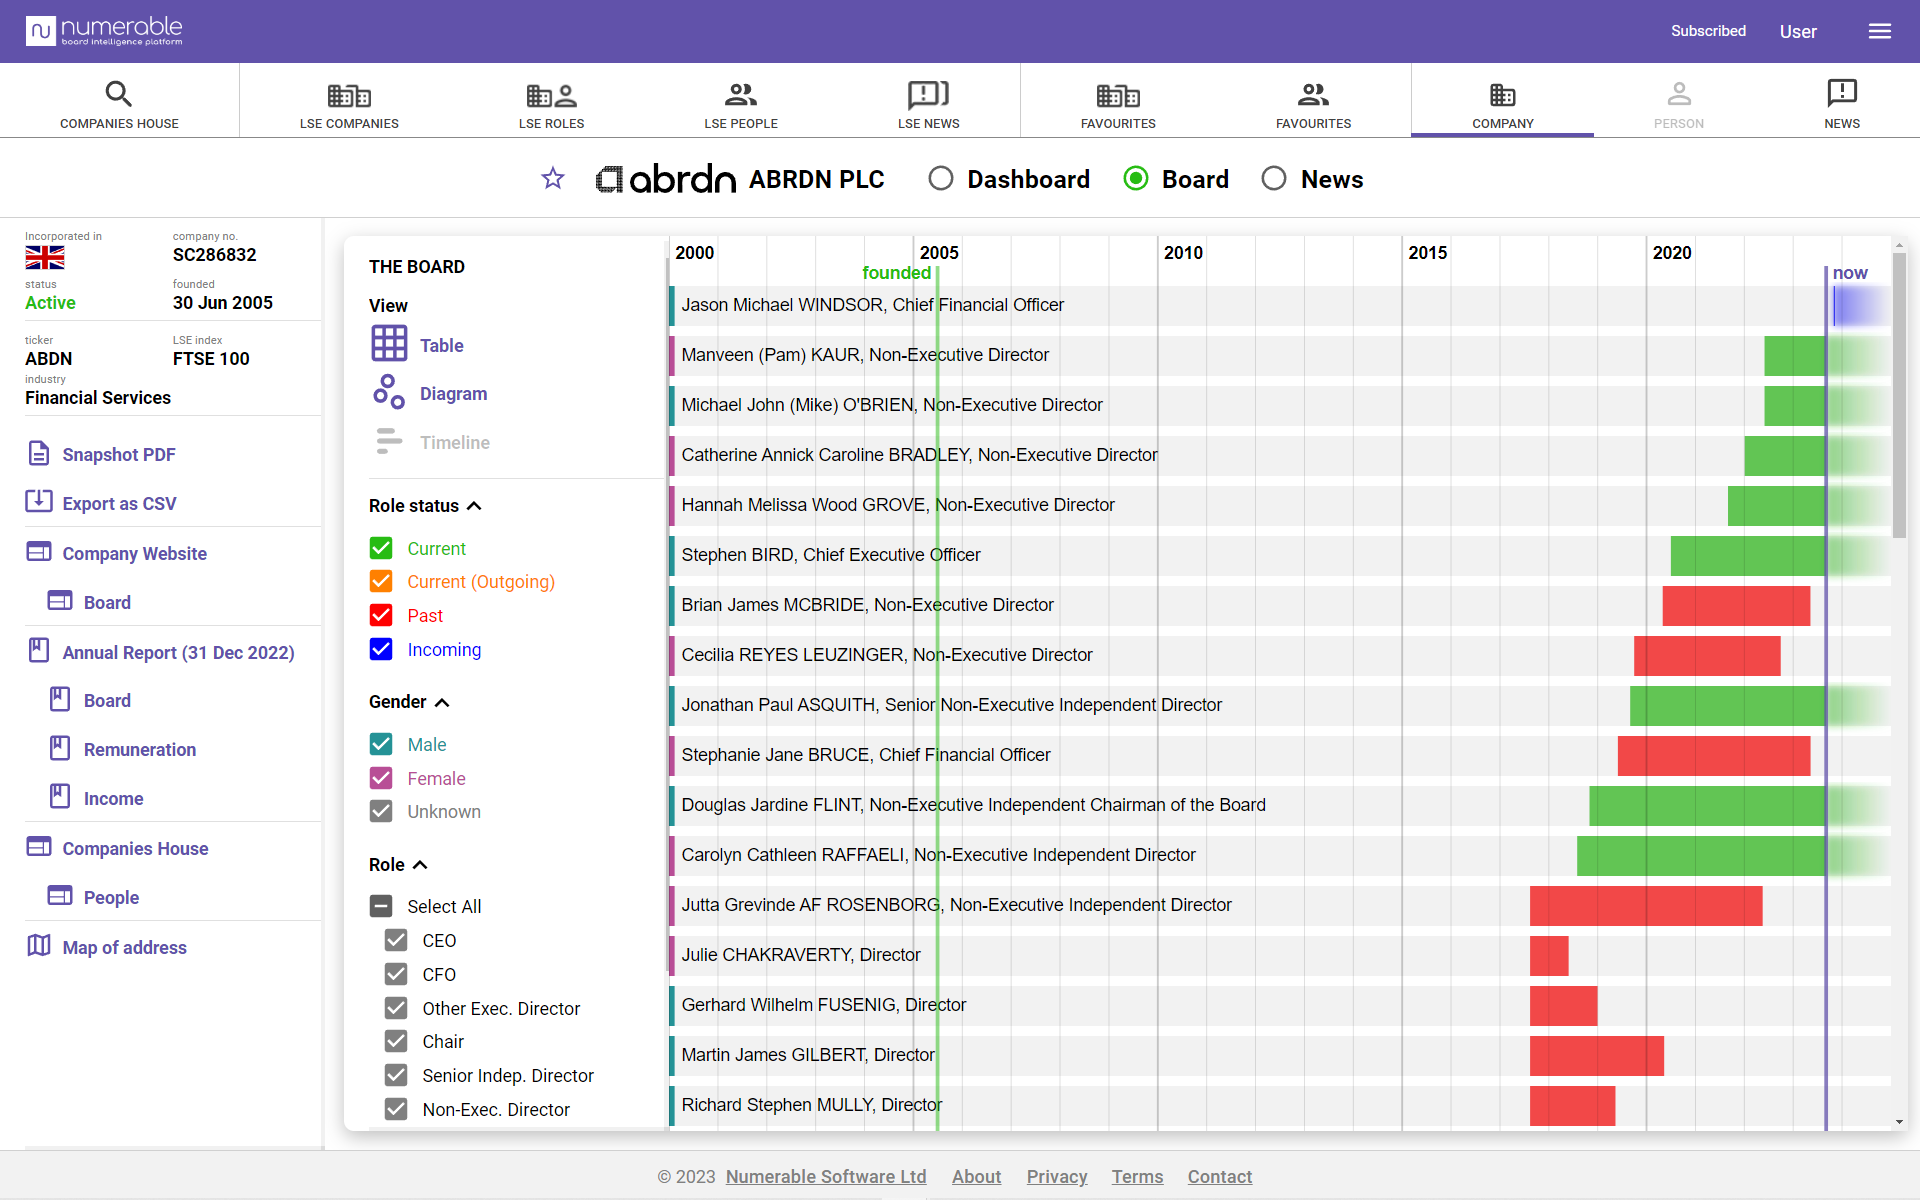Image resolution: width=1920 pixels, height=1200 pixels.
Task: Click Jason Michael WINDSOR's blue incoming bar
Action: click(x=1861, y=306)
